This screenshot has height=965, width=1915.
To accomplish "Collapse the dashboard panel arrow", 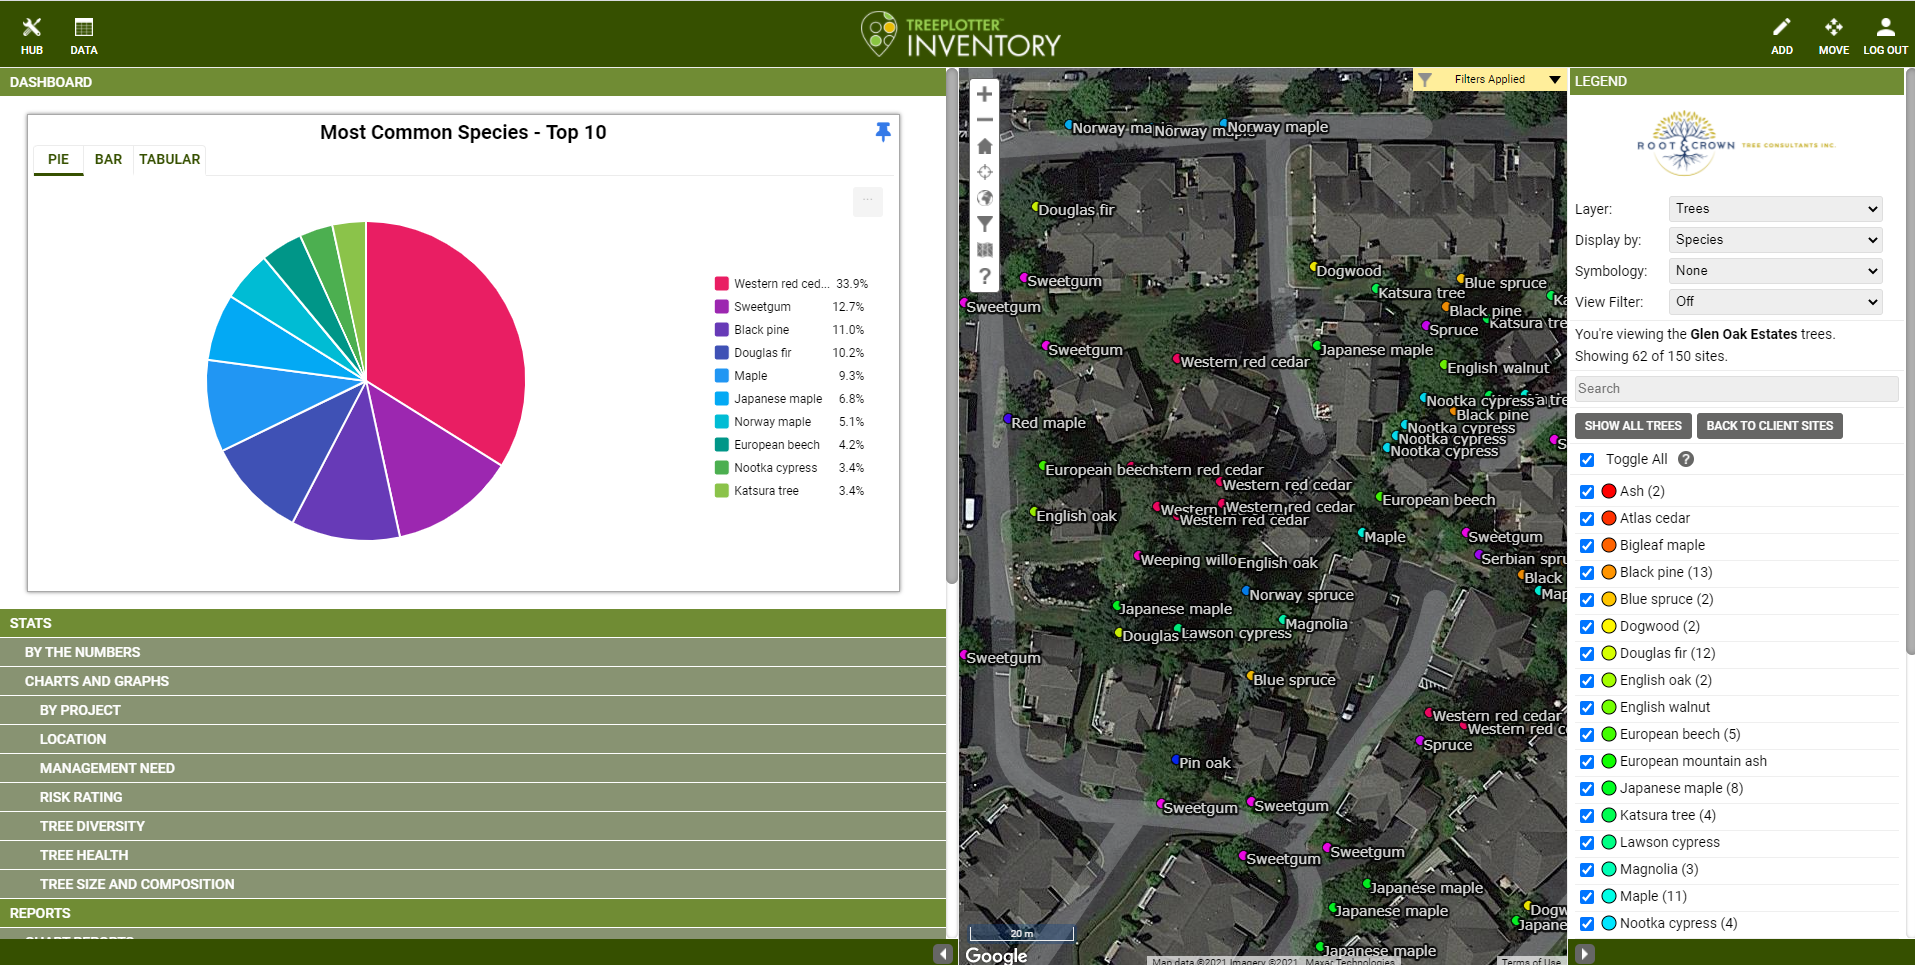I will 942,953.
